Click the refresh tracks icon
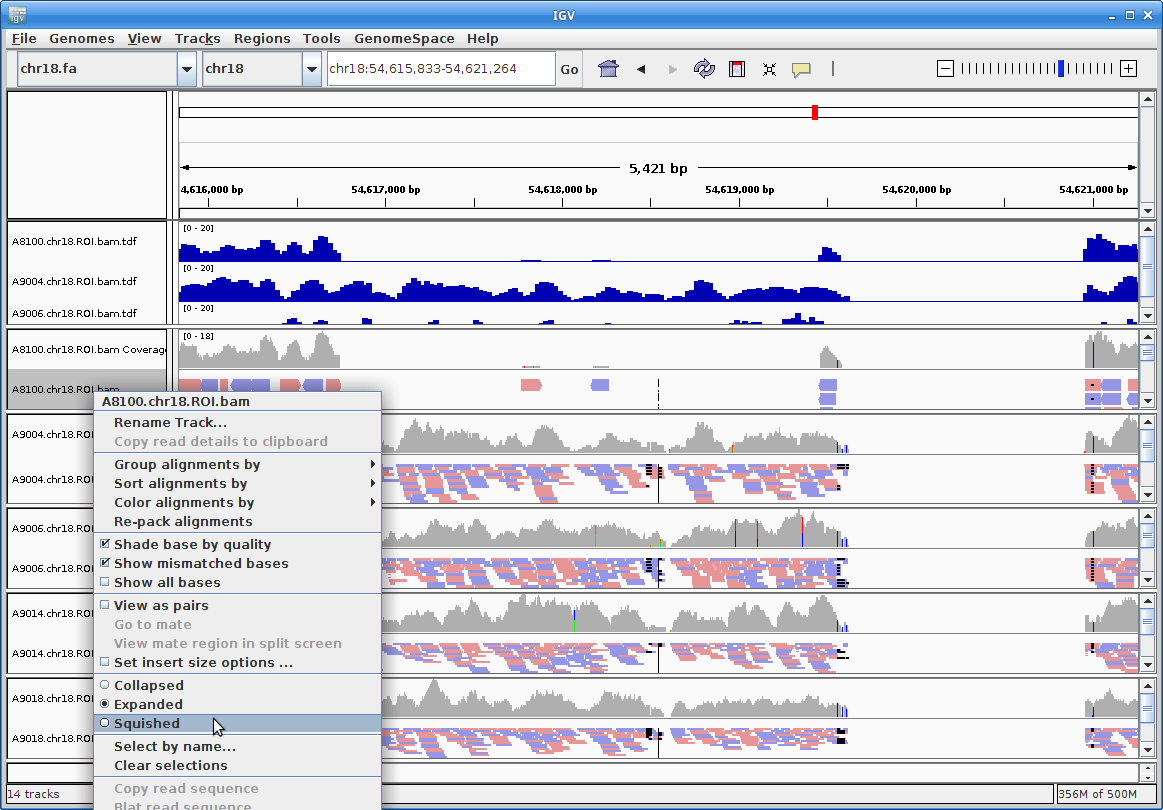1163x810 pixels. click(704, 68)
